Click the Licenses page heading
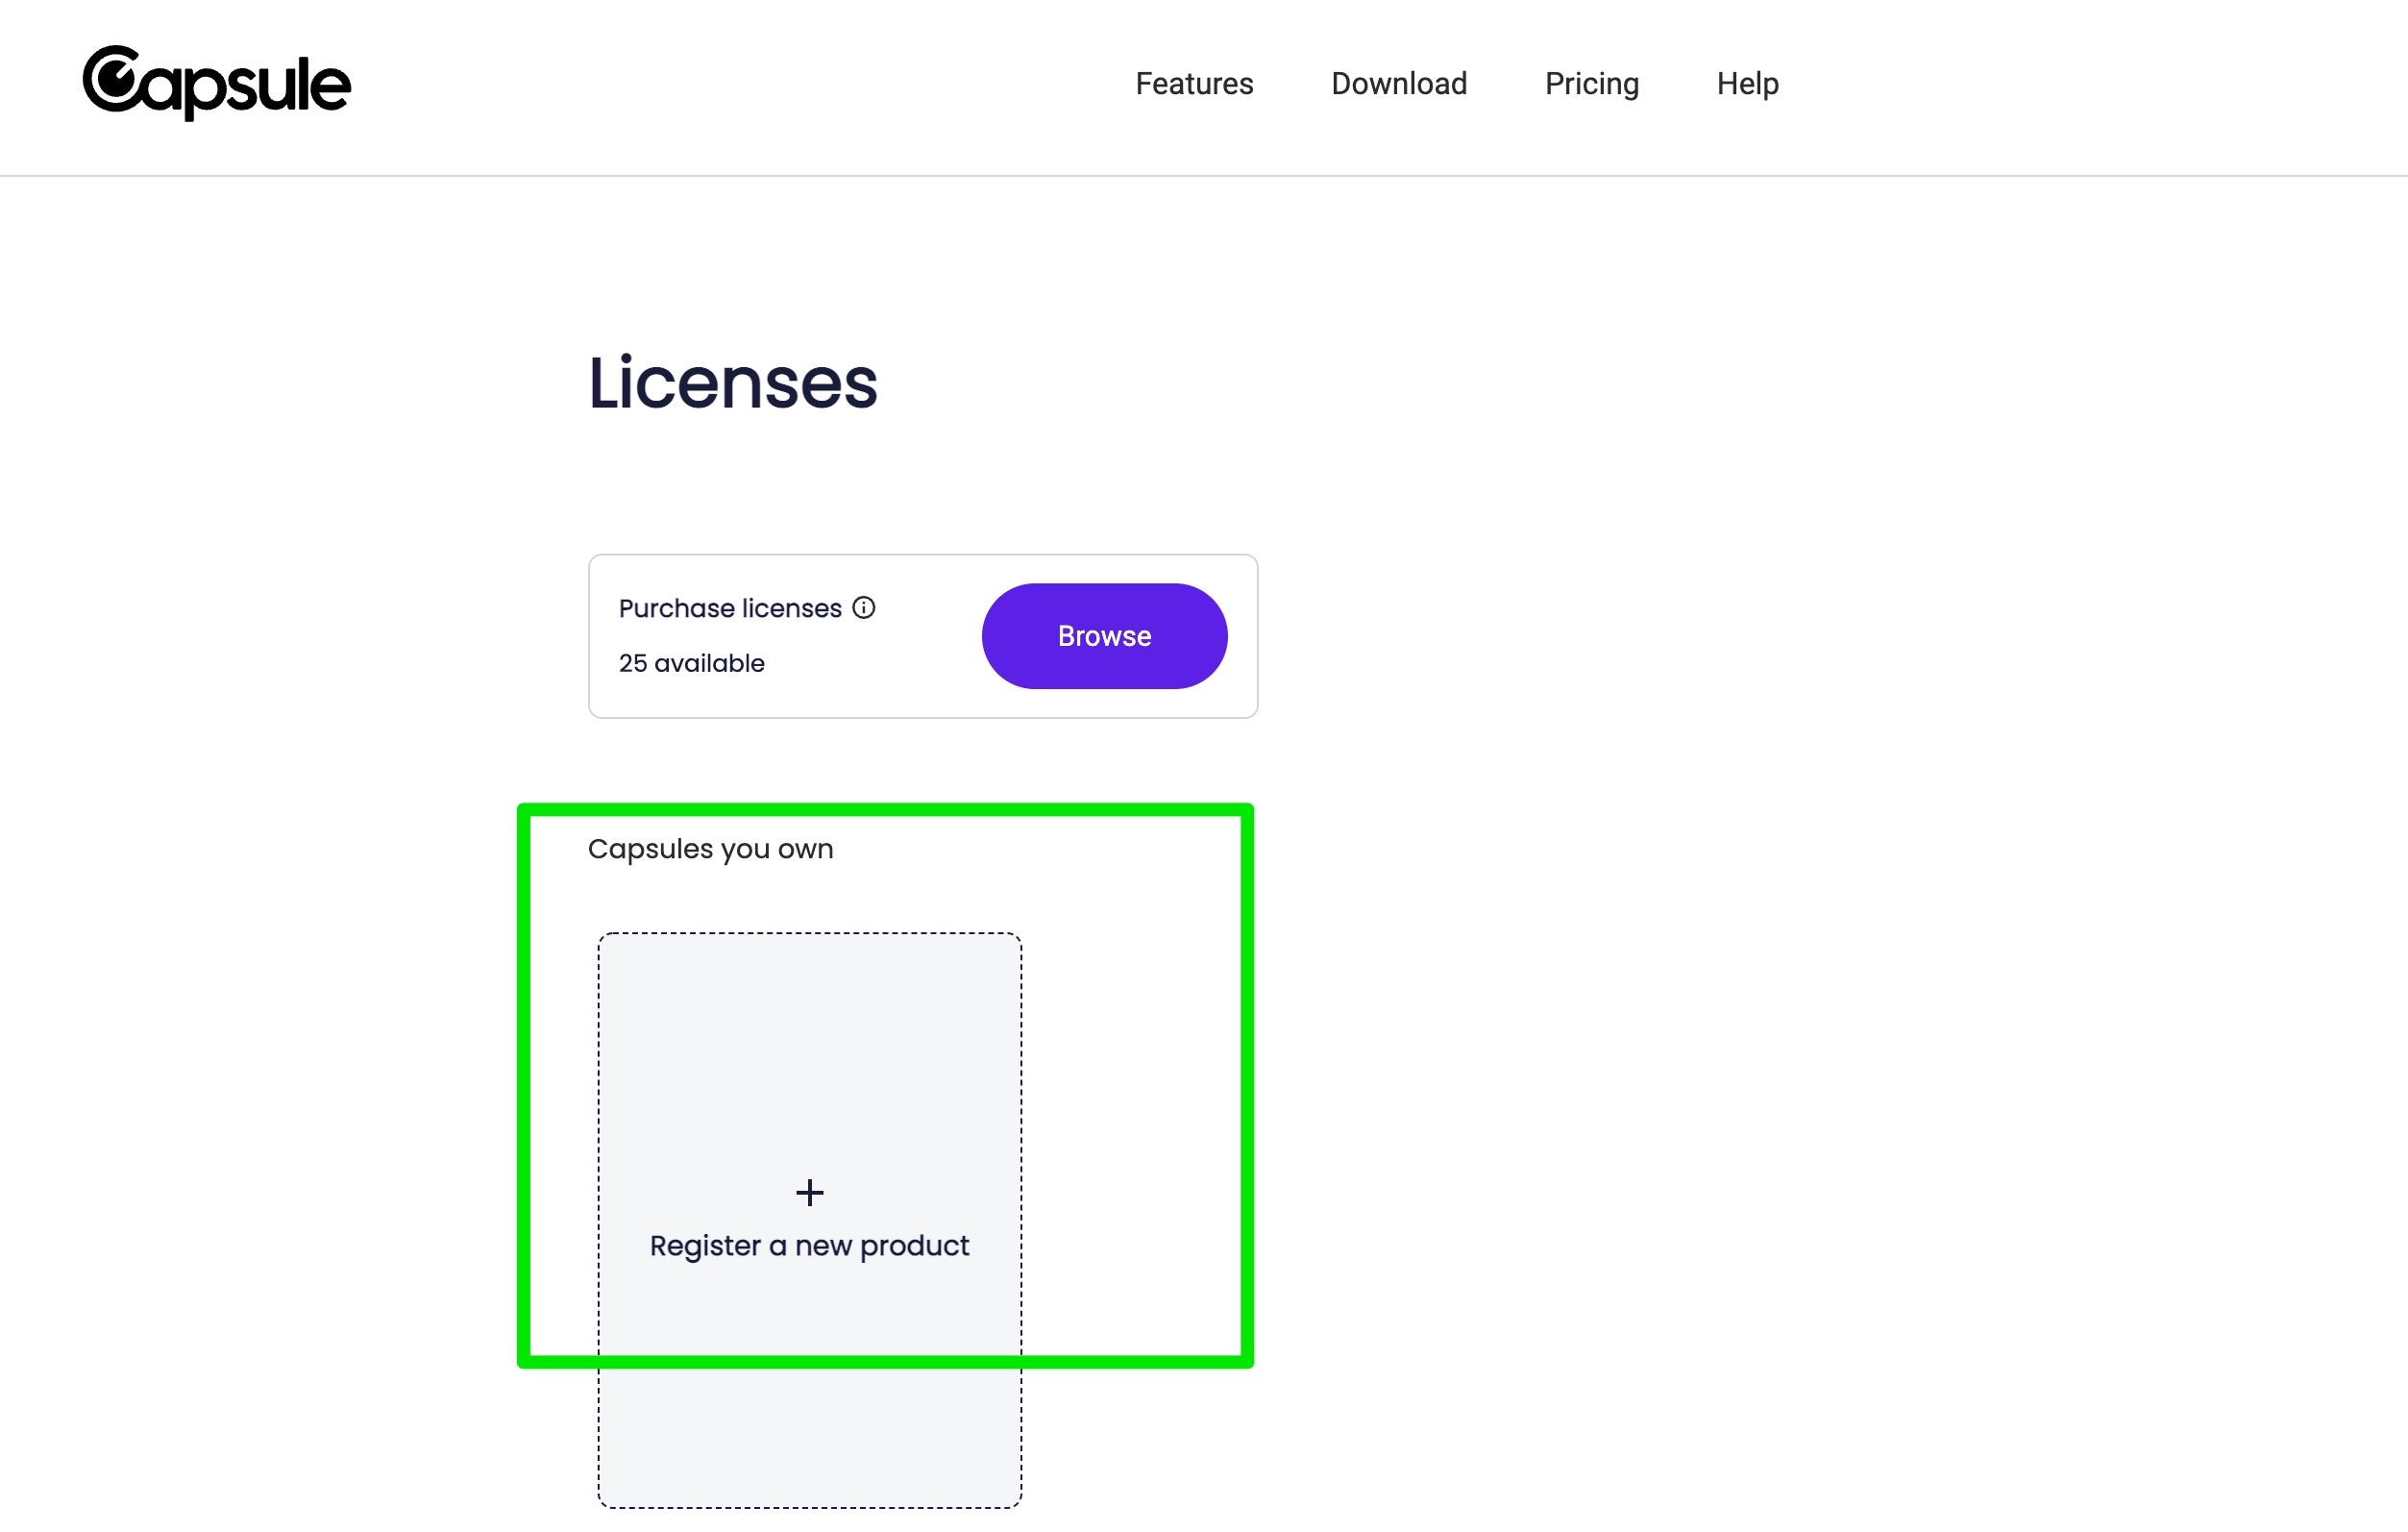 (732, 383)
